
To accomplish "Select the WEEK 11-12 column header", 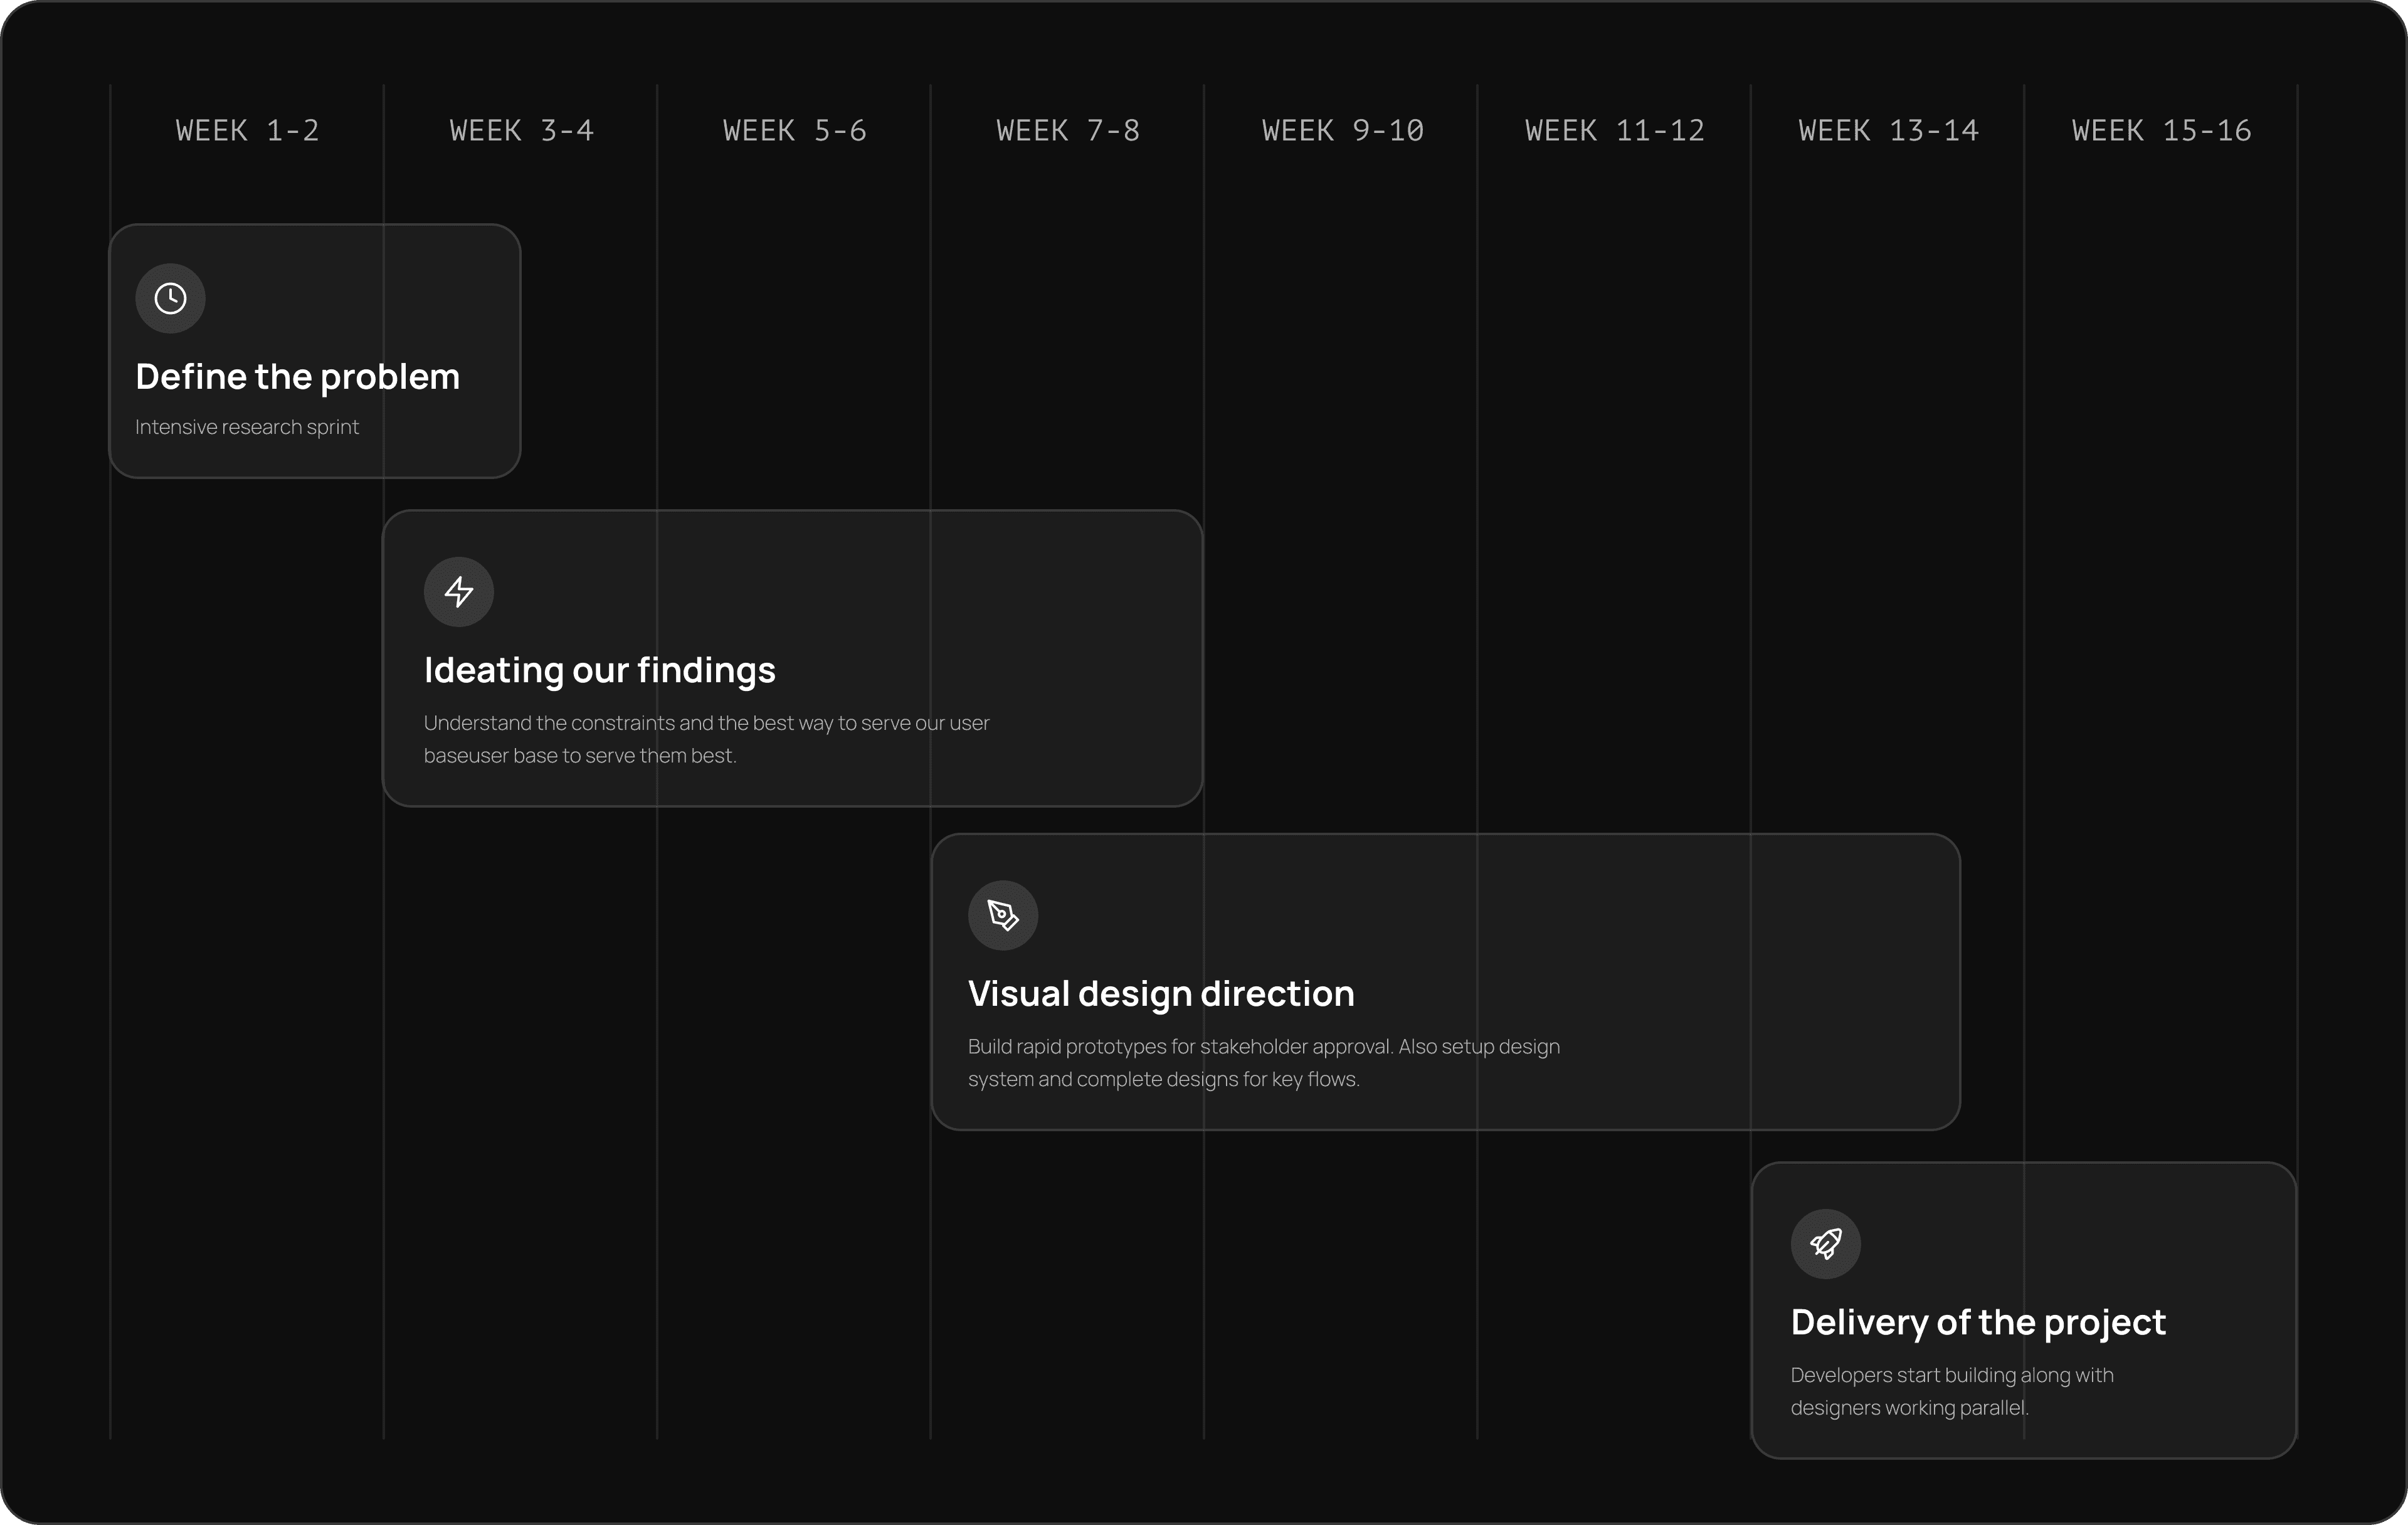I will tap(1614, 131).
